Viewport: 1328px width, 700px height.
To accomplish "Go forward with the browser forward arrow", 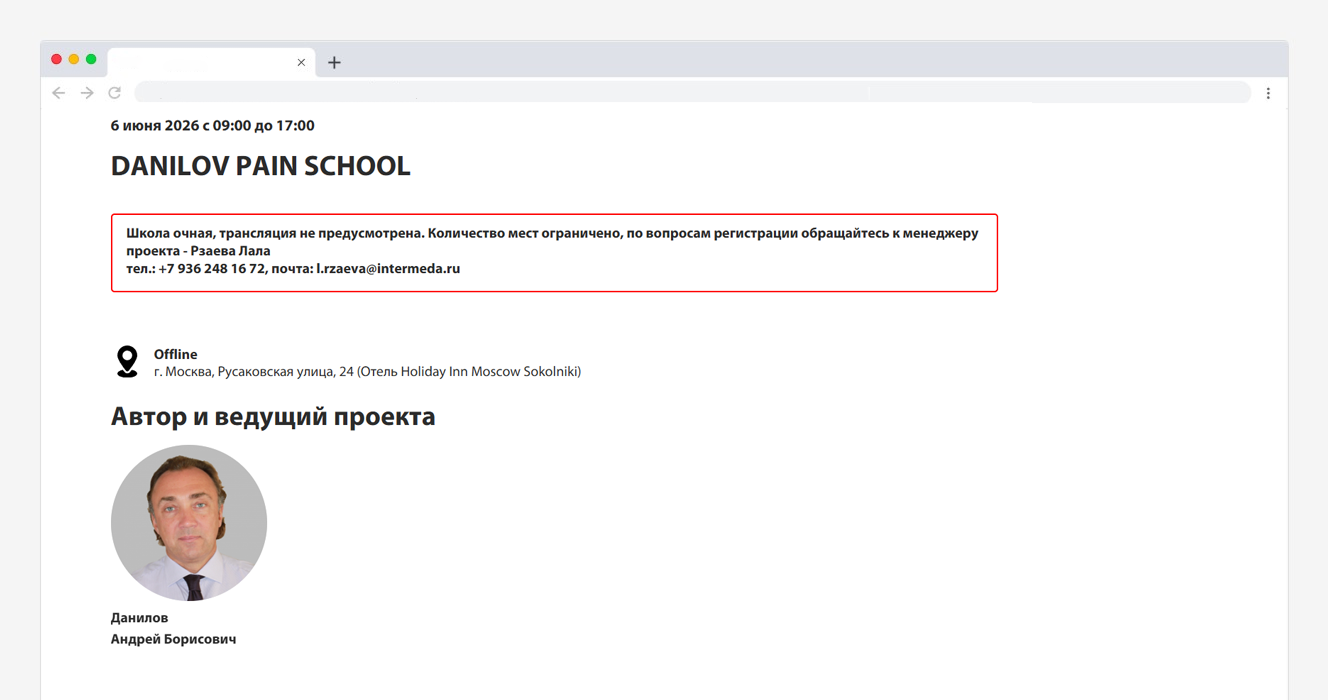I will [x=87, y=93].
